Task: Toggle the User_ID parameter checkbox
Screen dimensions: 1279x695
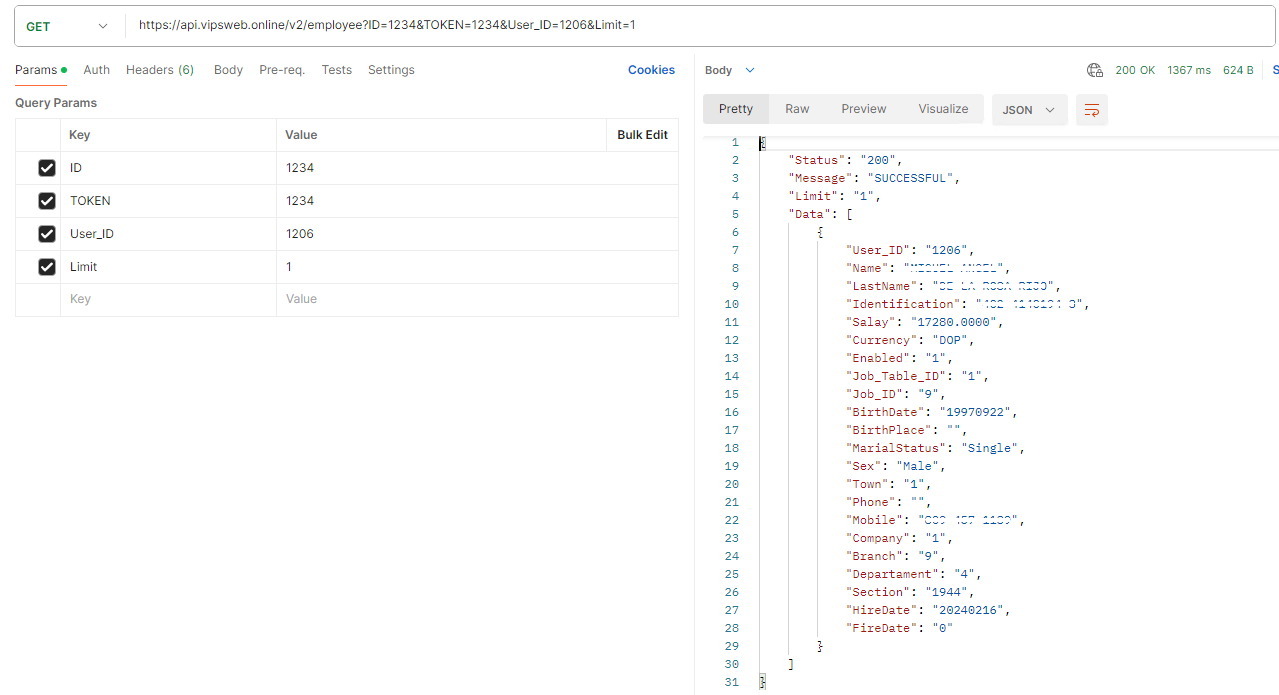Action: point(46,234)
